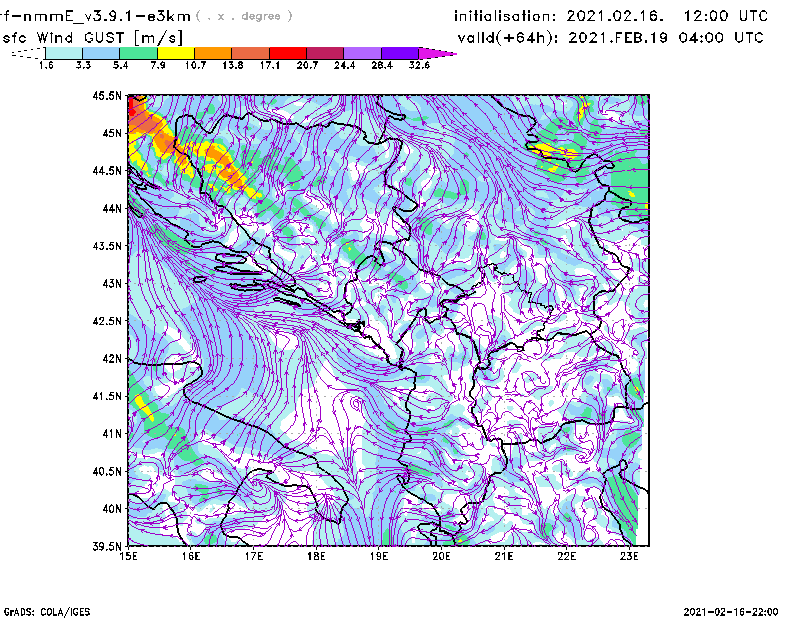Click the crimson 20.7–24.4 legend swatch

pos(325,53)
